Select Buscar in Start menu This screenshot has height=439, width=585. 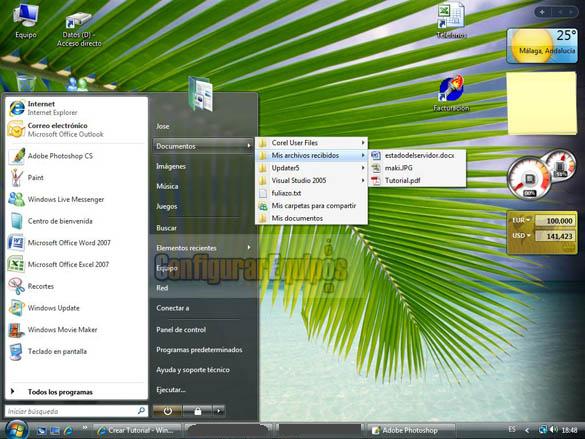[166, 228]
